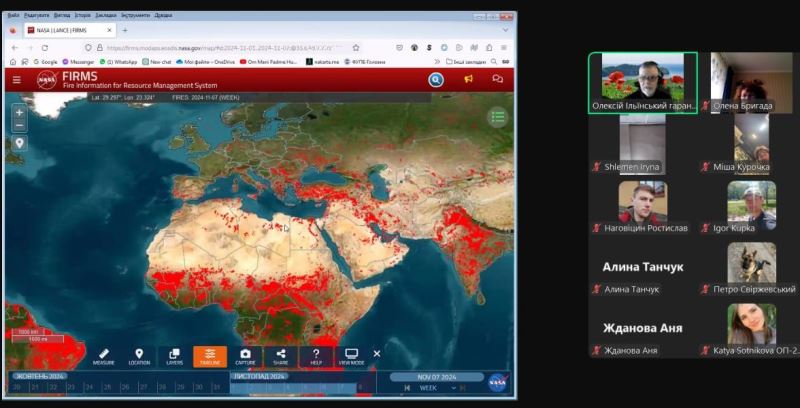Click the map location marker button
This screenshot has width=800, height=408.
coord(19,143)
